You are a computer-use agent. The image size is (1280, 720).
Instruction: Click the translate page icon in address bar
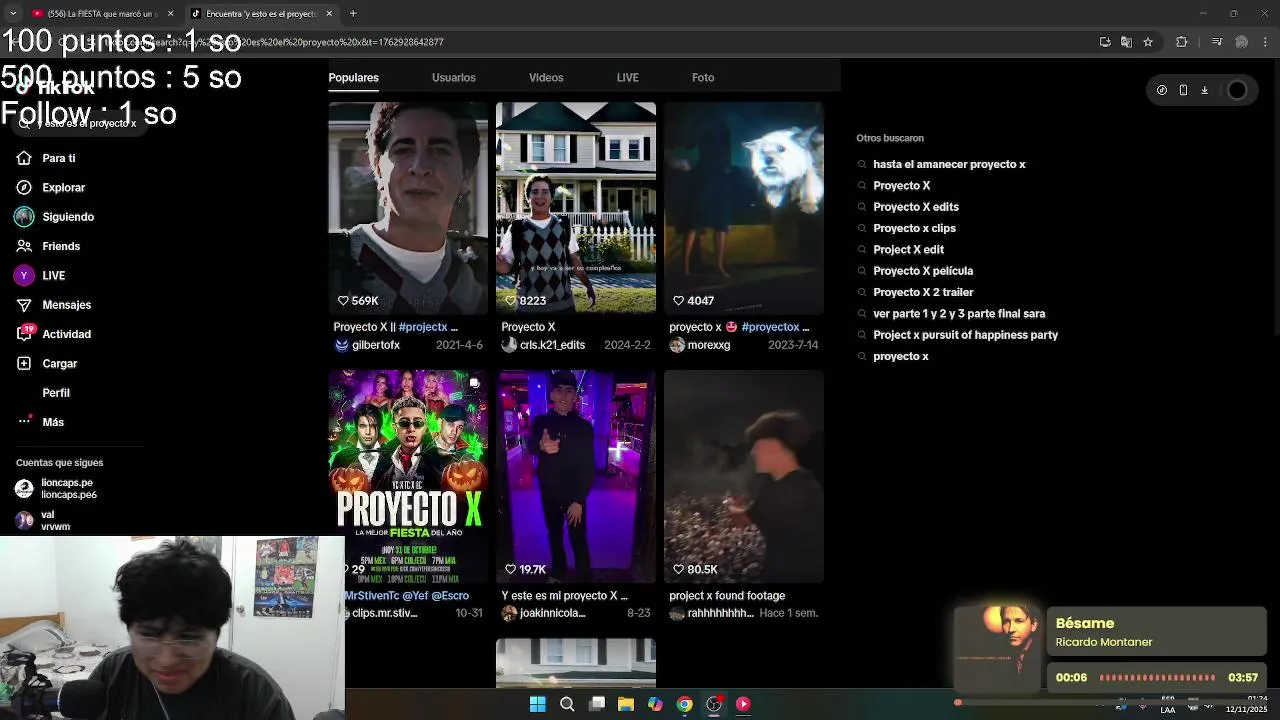[x=1126, y=42]
